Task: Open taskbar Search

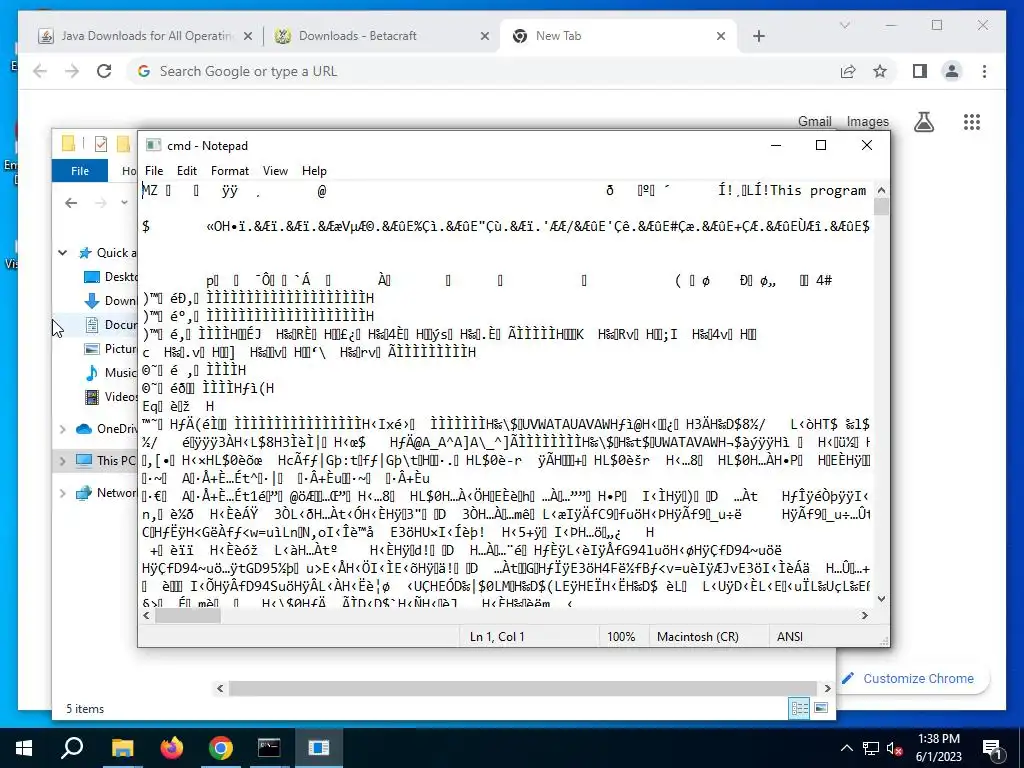Action: click(x=72, y=748)
